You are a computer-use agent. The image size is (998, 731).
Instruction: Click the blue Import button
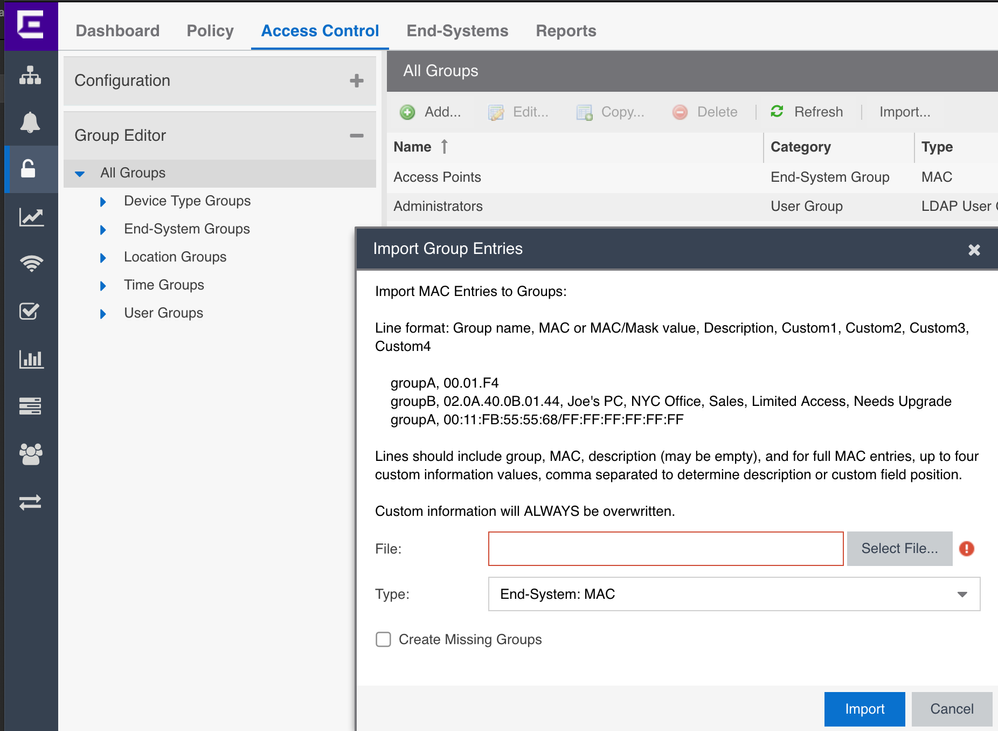864,709
